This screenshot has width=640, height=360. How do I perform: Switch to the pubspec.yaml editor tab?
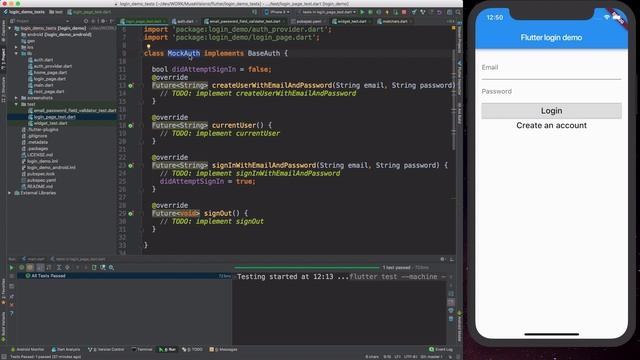(308, 21)
